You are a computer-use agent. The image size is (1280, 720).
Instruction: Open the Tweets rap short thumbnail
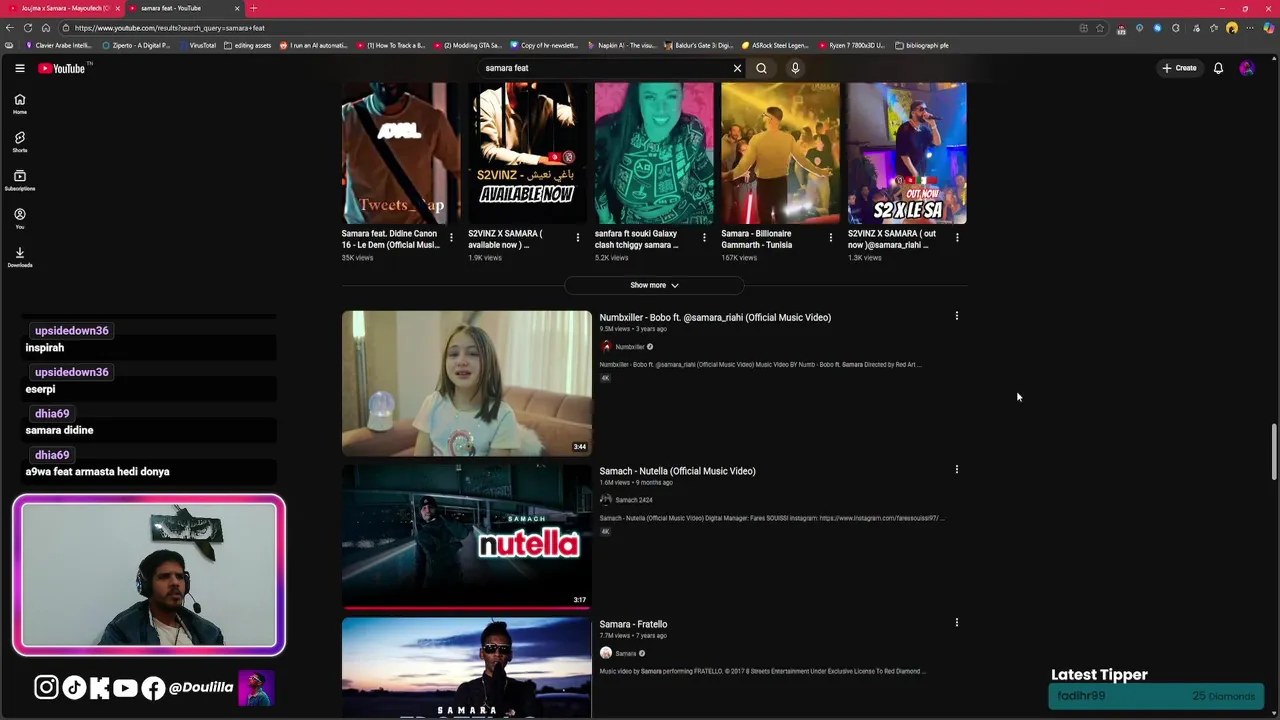point(401,153)
